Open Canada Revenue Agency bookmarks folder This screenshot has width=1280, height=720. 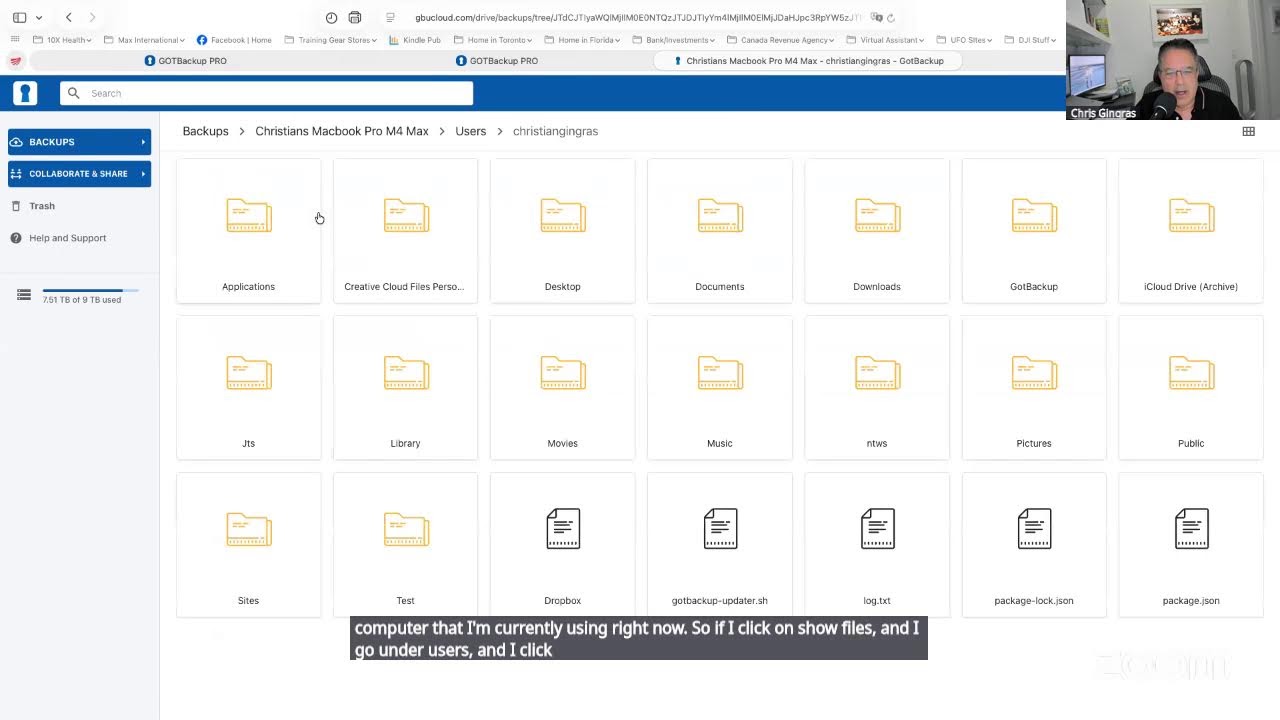[x=781, y=40]
